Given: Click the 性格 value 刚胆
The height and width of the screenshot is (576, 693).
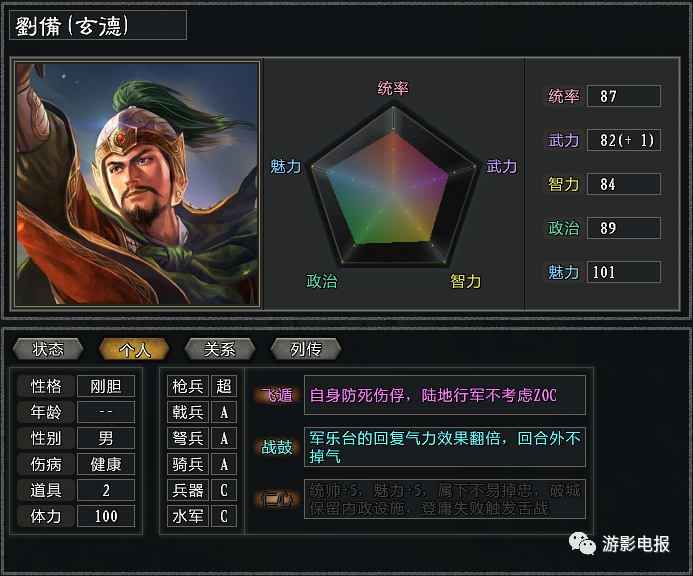Looking at the screenshot, I should pyautogui.click(x=106, y=386).
